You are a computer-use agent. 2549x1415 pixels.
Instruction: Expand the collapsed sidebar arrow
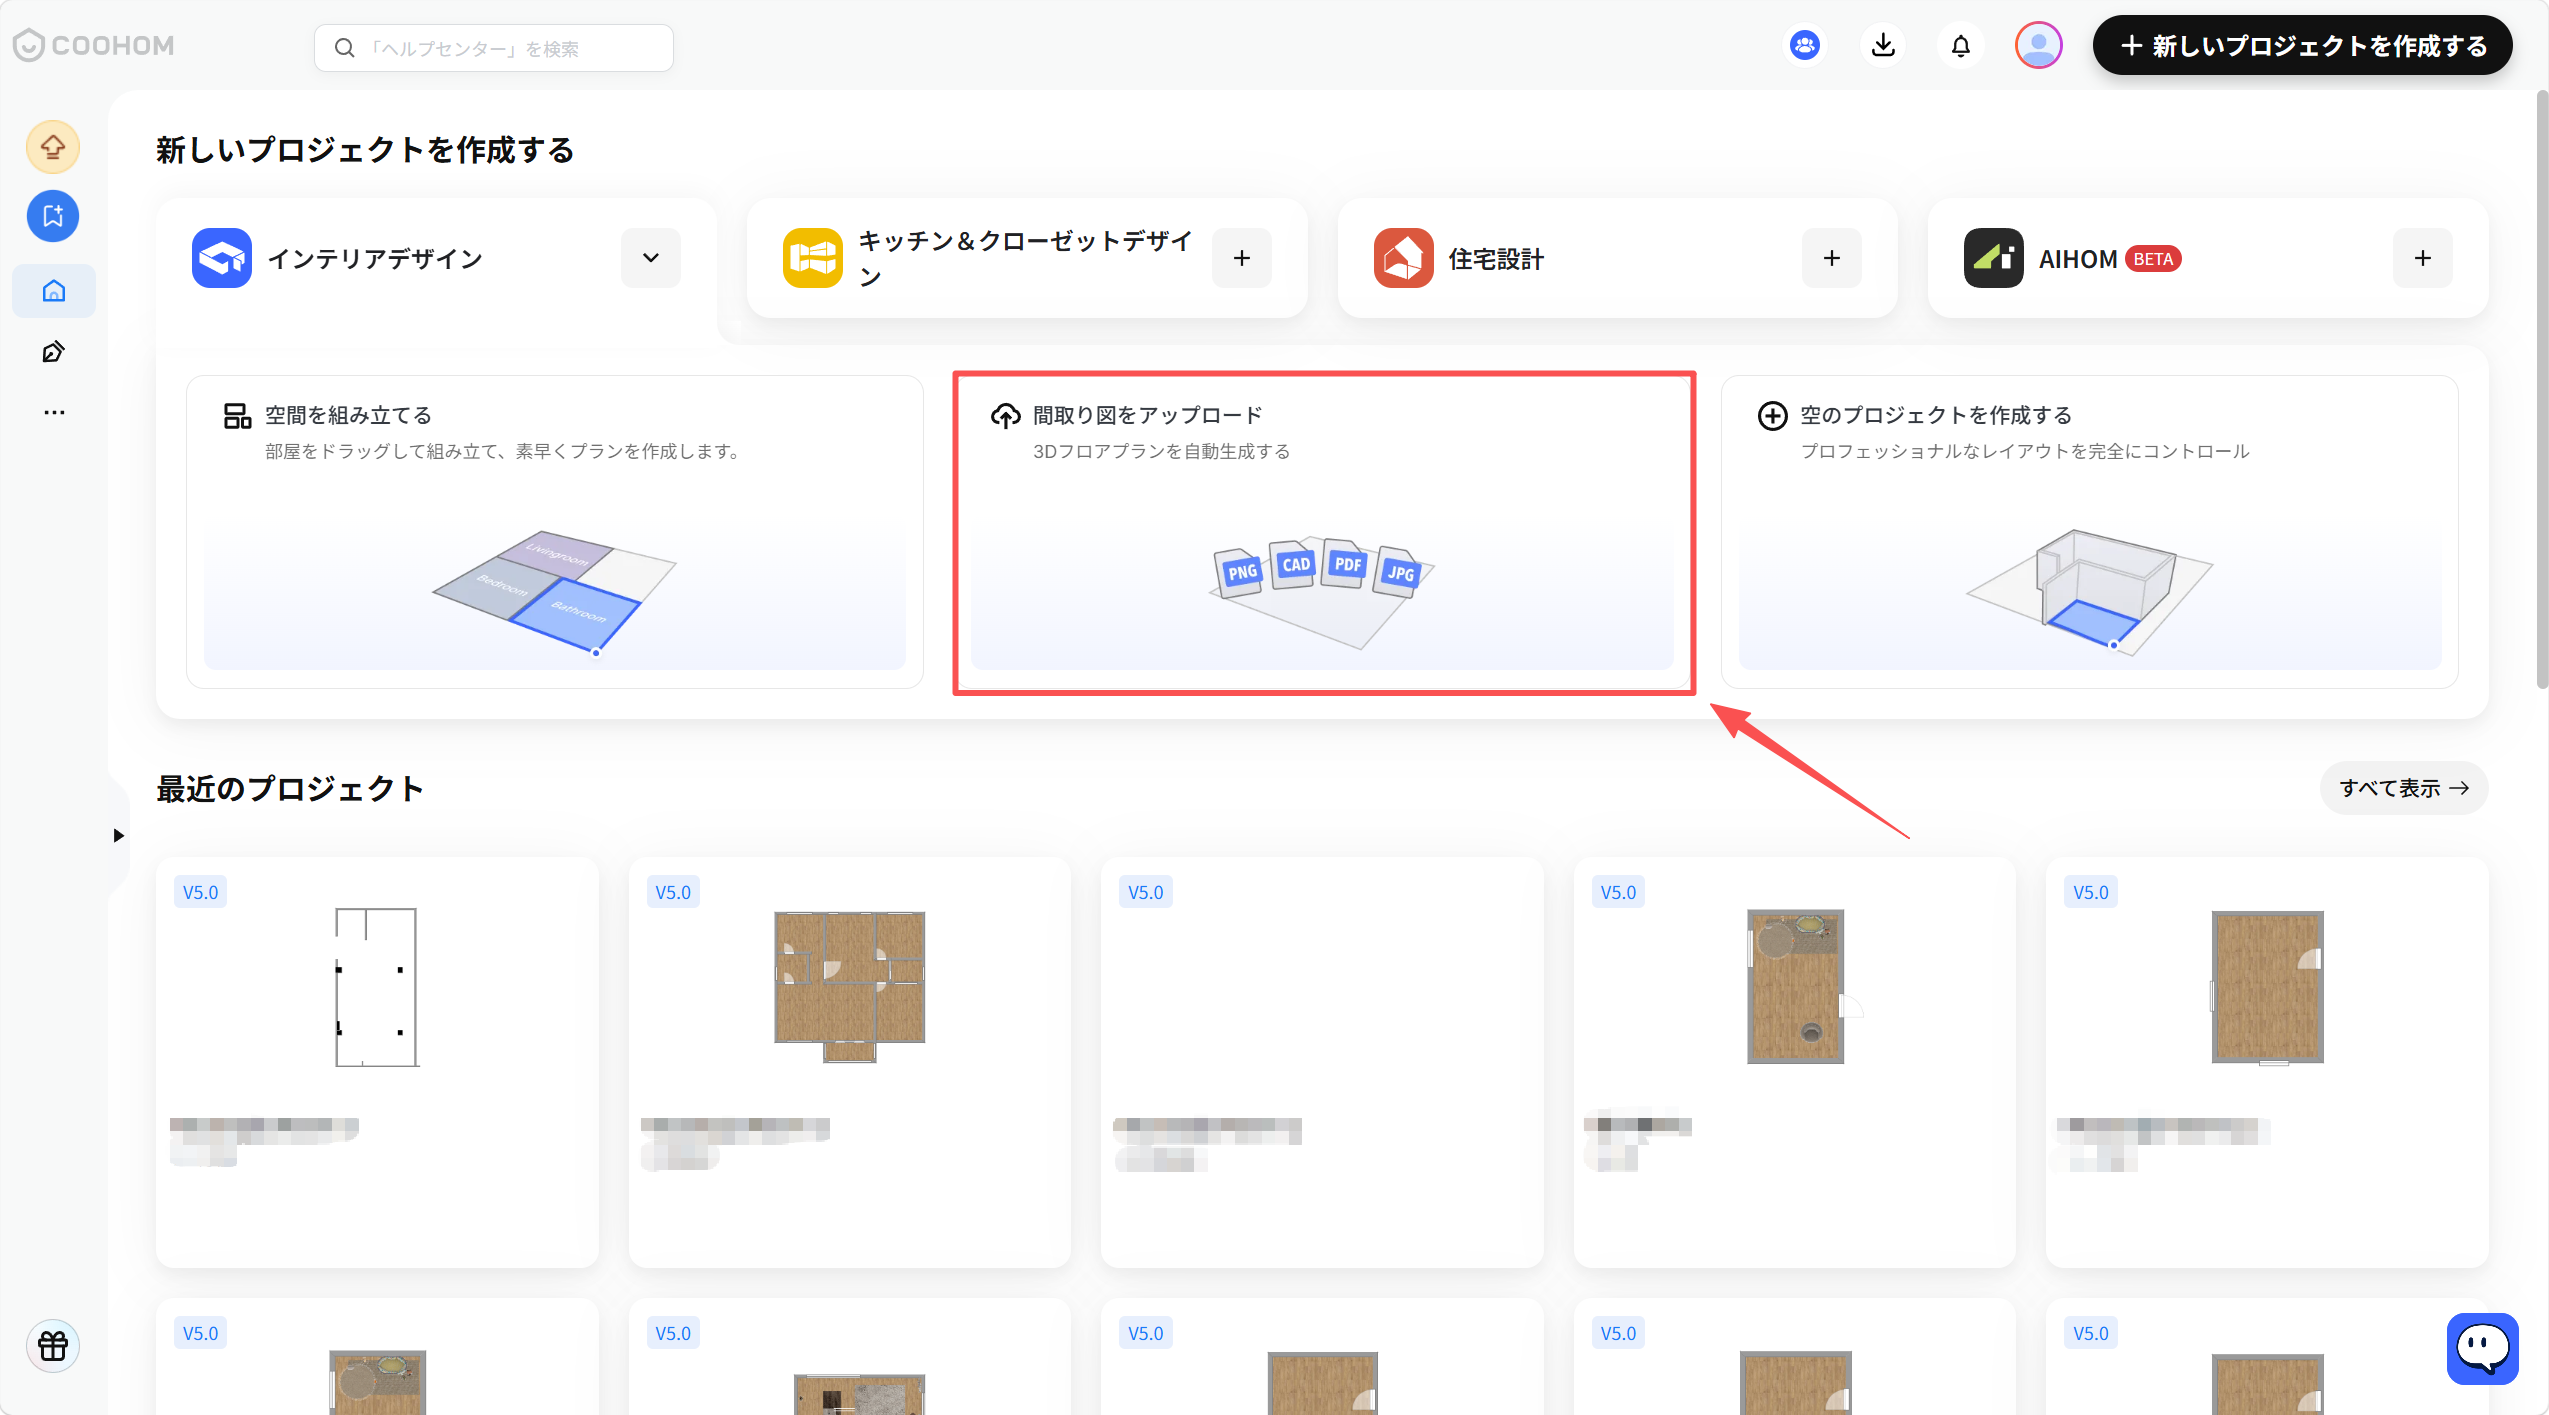119,835
